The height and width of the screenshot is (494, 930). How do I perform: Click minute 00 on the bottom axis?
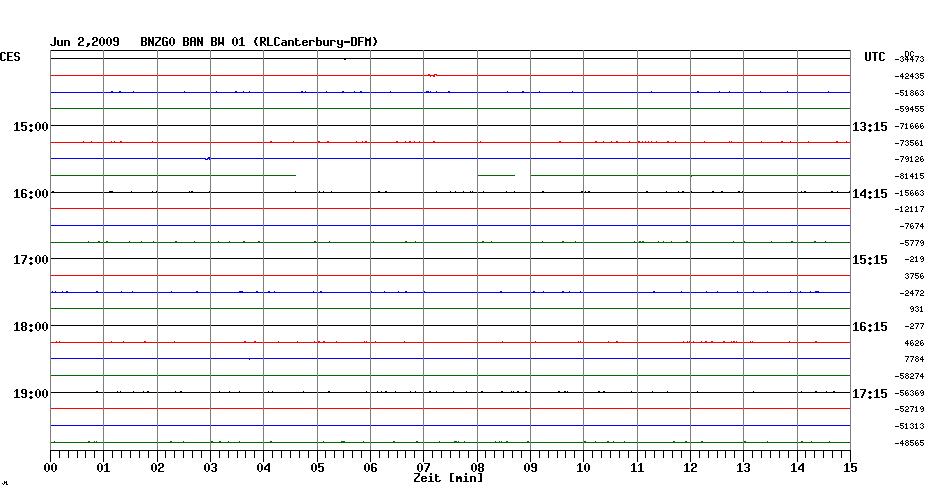51,467
